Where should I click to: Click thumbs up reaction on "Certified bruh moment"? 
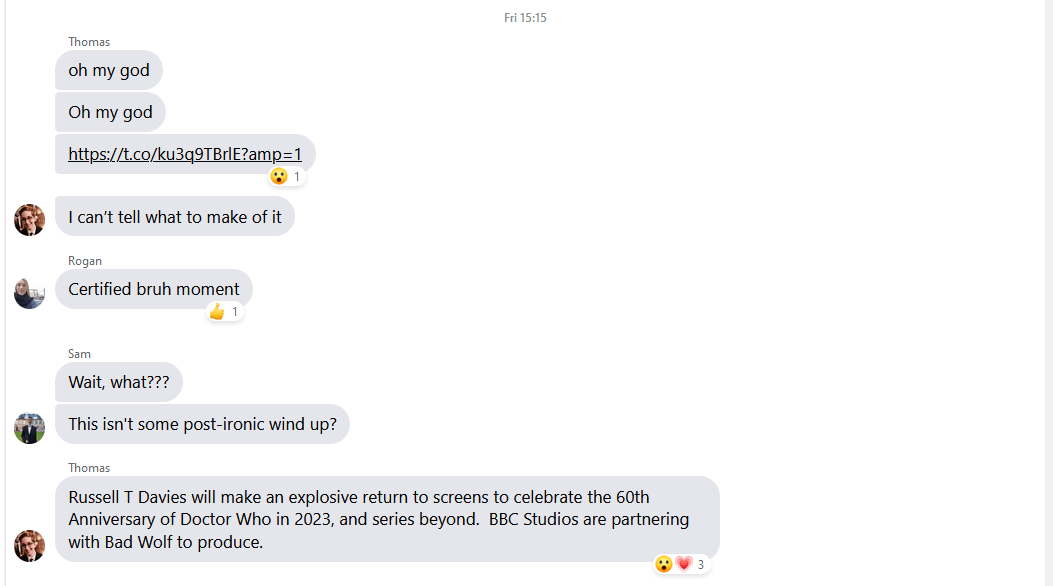217,312
